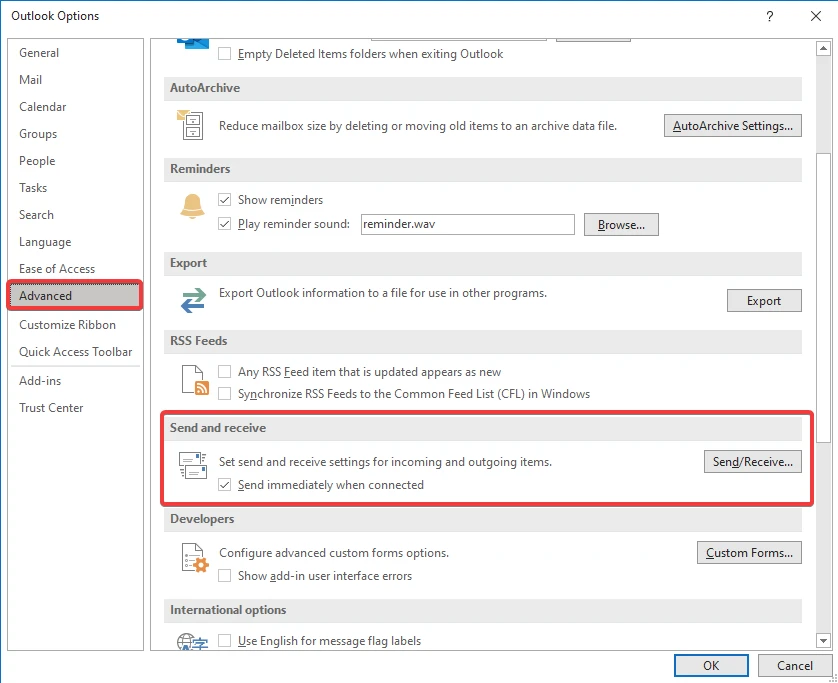Select the Groups category
This screenshot has height=683, width=838.
click(75, 134)
